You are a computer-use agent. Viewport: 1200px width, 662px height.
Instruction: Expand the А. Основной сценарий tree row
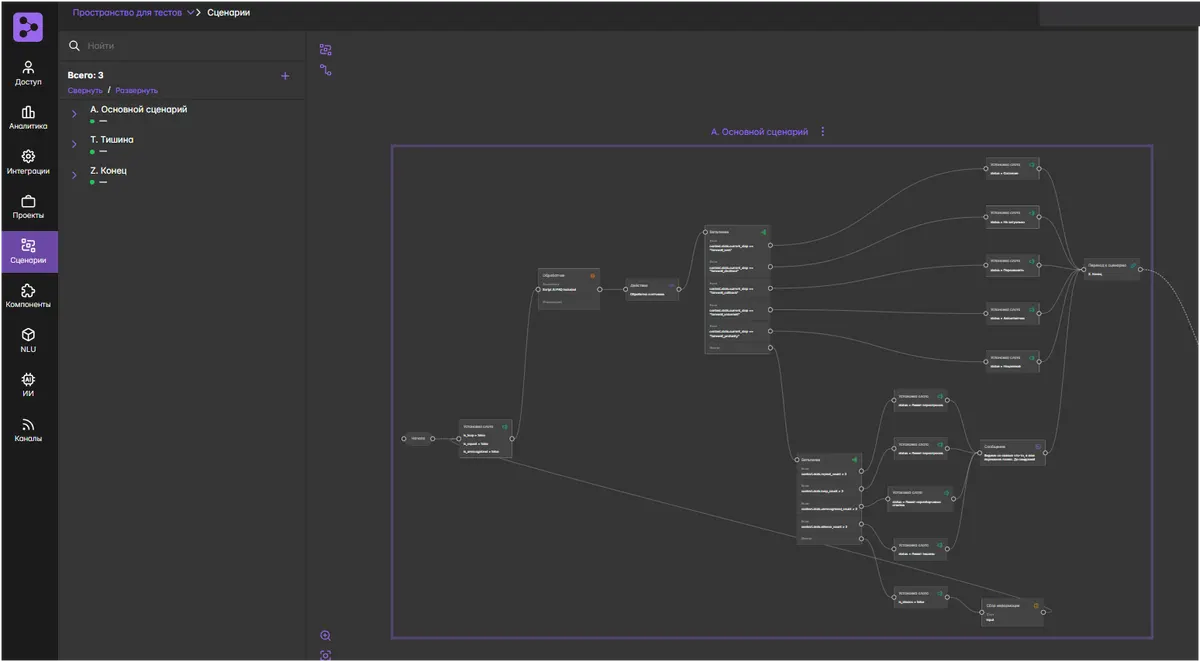(74, 114)
